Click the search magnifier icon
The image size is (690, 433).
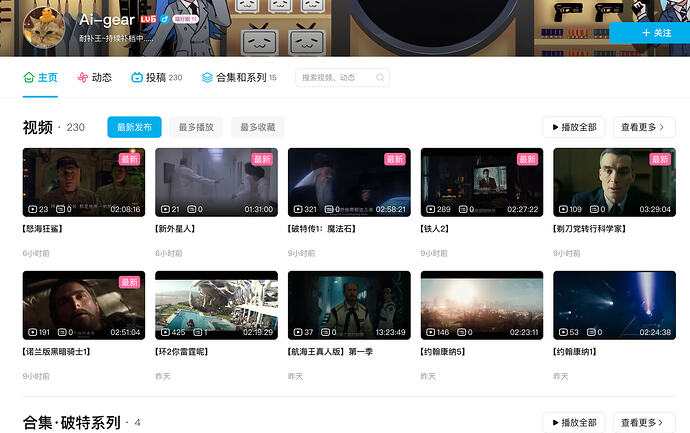coord(380,78)
